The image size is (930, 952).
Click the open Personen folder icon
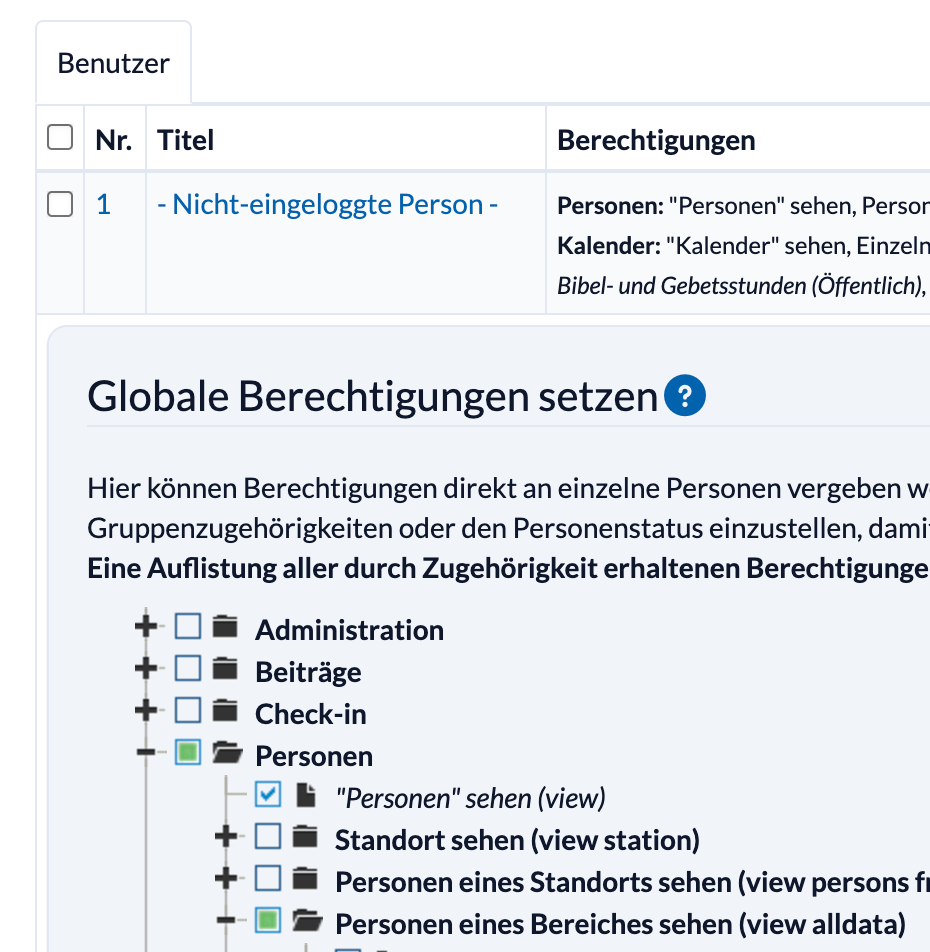click(228, 752)
